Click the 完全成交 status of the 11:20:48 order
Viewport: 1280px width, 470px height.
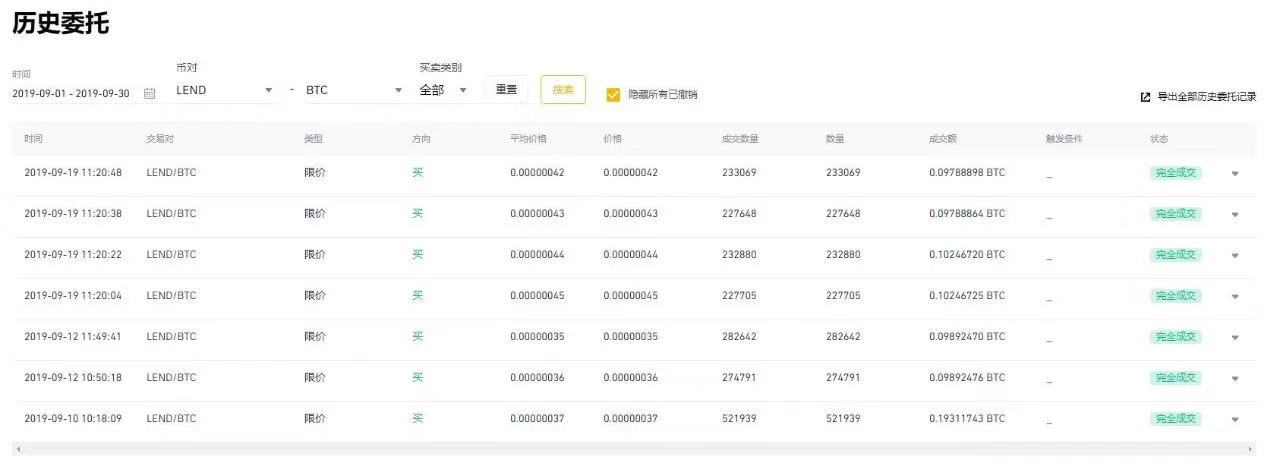click(1175, 173)
